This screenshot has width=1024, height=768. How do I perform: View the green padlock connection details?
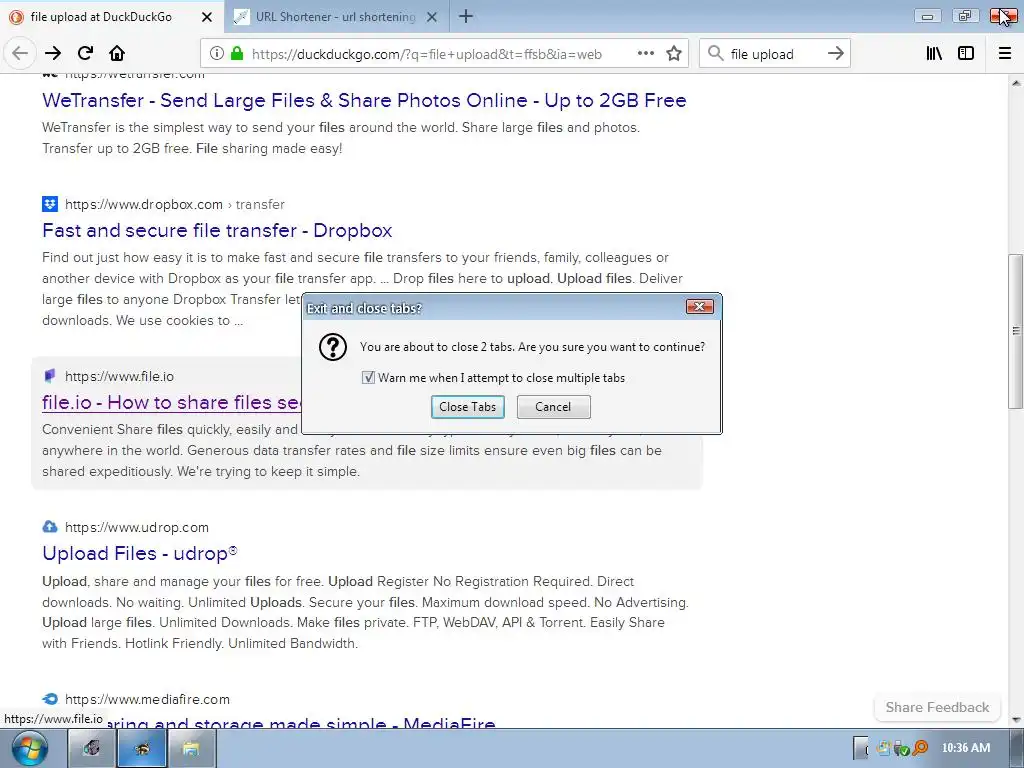pyautogui.click(x=237, y=54)
